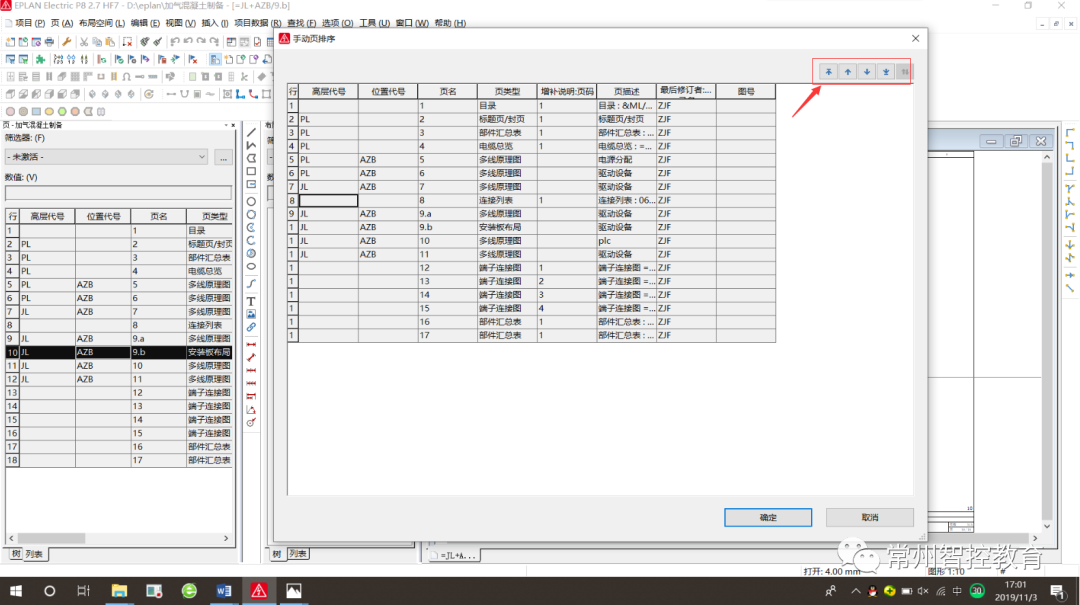Select the hyperlink tool
The height and width of the screenshot is (605, 1080).
pyautogui.click(x=251, y=327)
